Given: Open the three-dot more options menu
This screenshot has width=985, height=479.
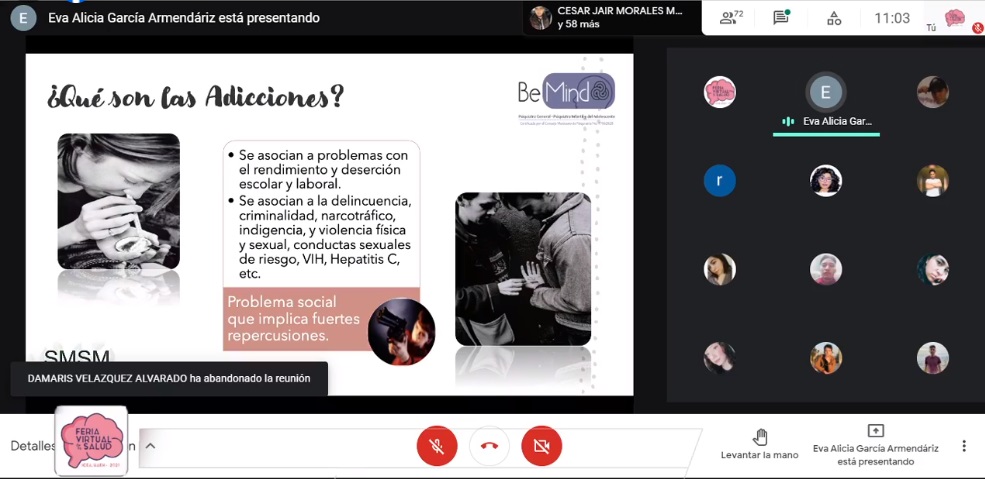Looking at the screenshot, I should pos(964,446).
